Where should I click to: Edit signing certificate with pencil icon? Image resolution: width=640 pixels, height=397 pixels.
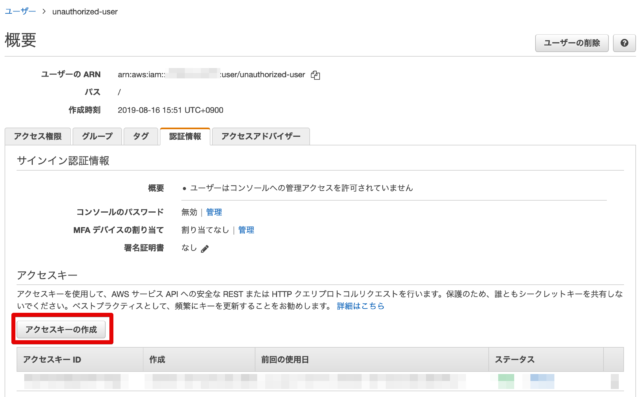pos(205,248)
